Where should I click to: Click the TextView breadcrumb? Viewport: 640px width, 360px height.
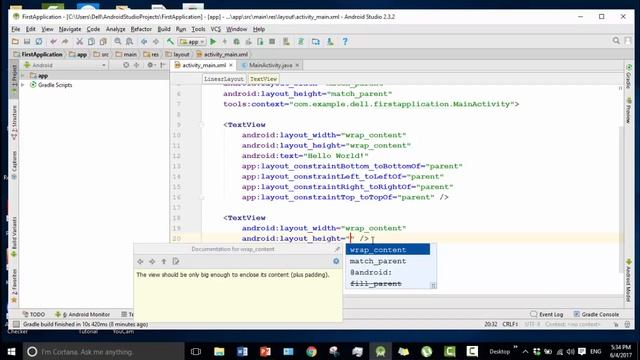point(263,79)
